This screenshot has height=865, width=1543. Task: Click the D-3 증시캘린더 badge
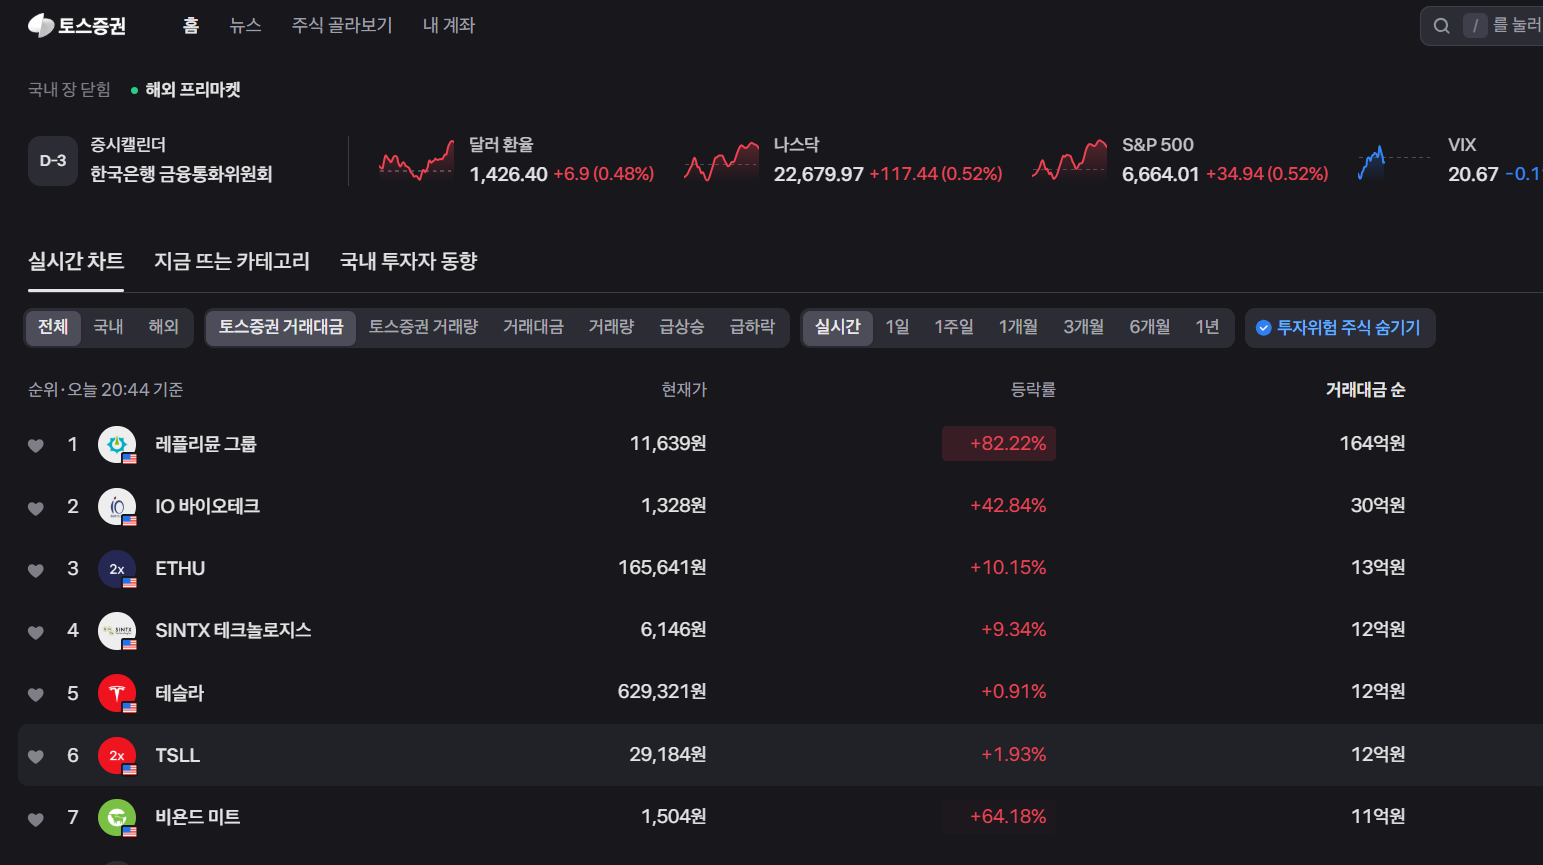coord(52,160)
